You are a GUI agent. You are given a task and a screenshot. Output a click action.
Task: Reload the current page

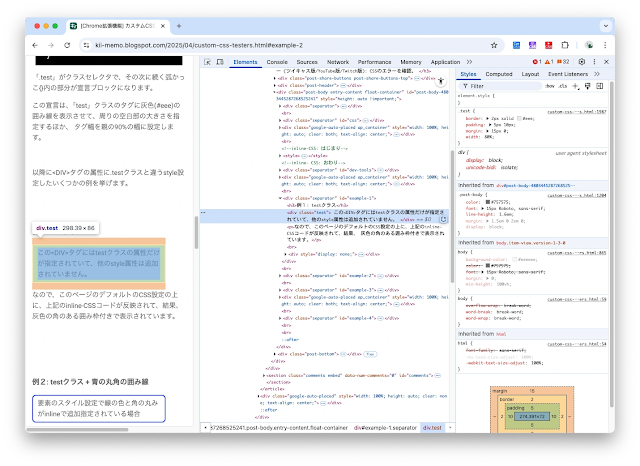[x=67, y=45]
